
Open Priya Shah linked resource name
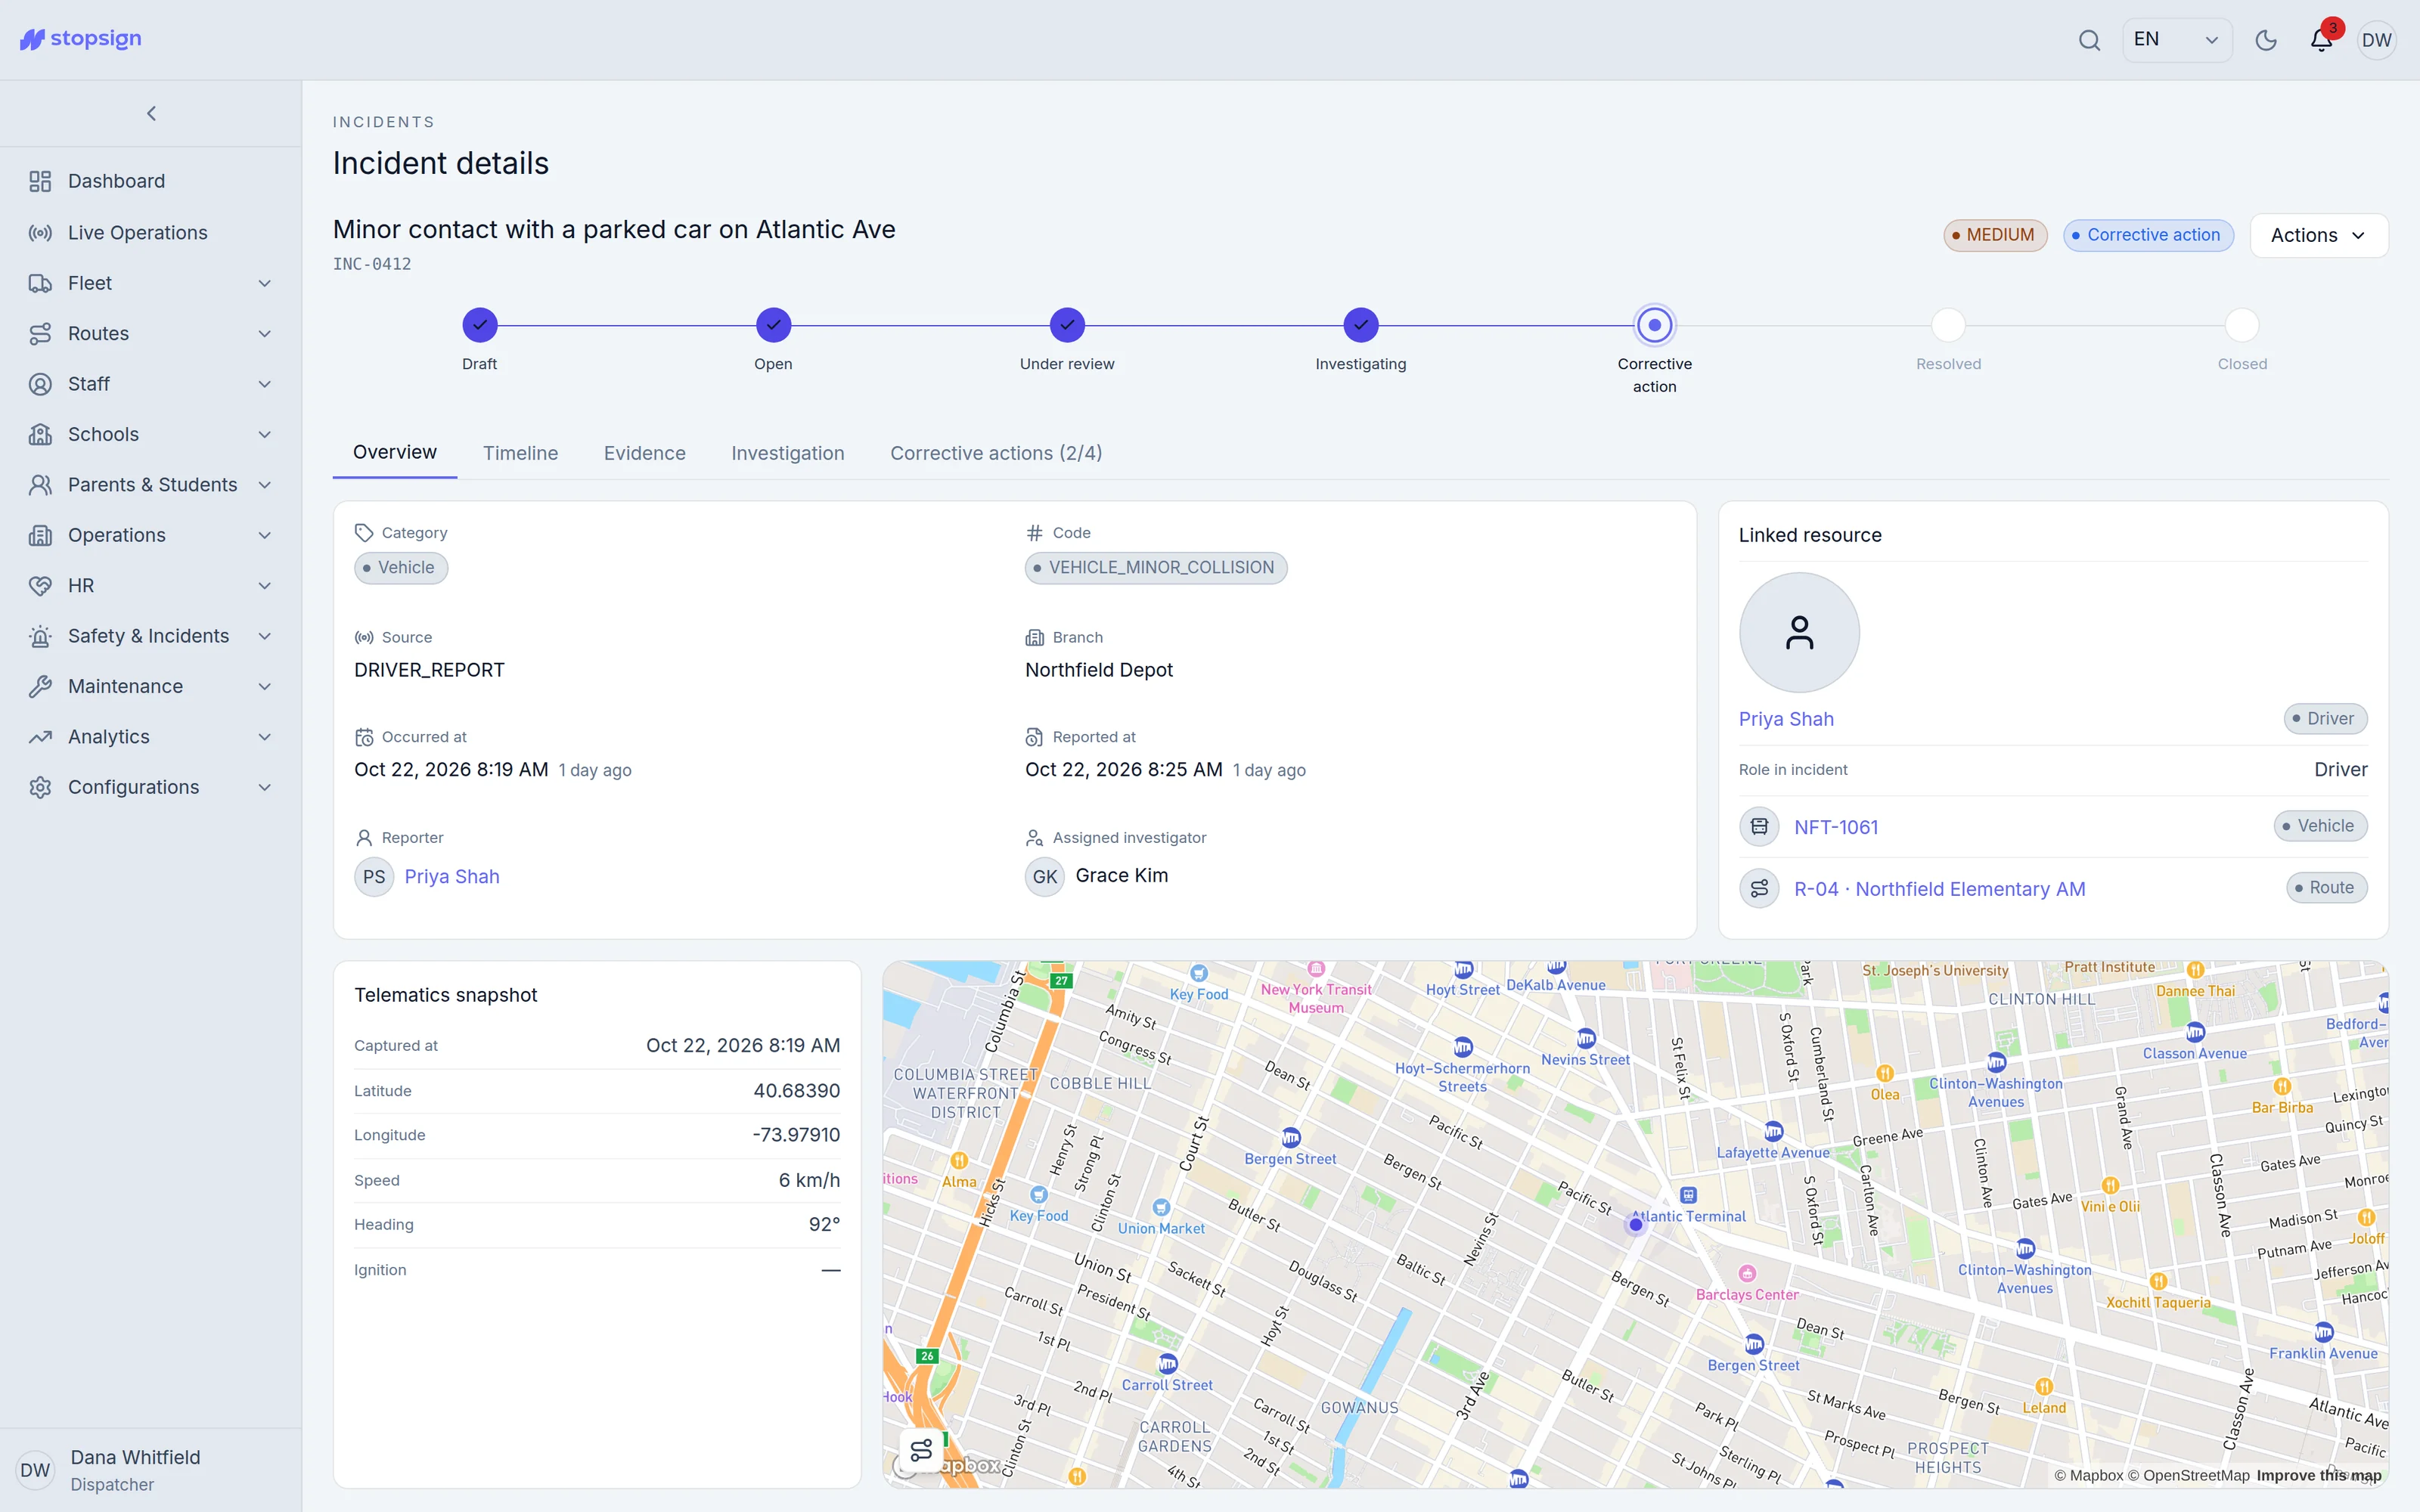click(1786, 719)
